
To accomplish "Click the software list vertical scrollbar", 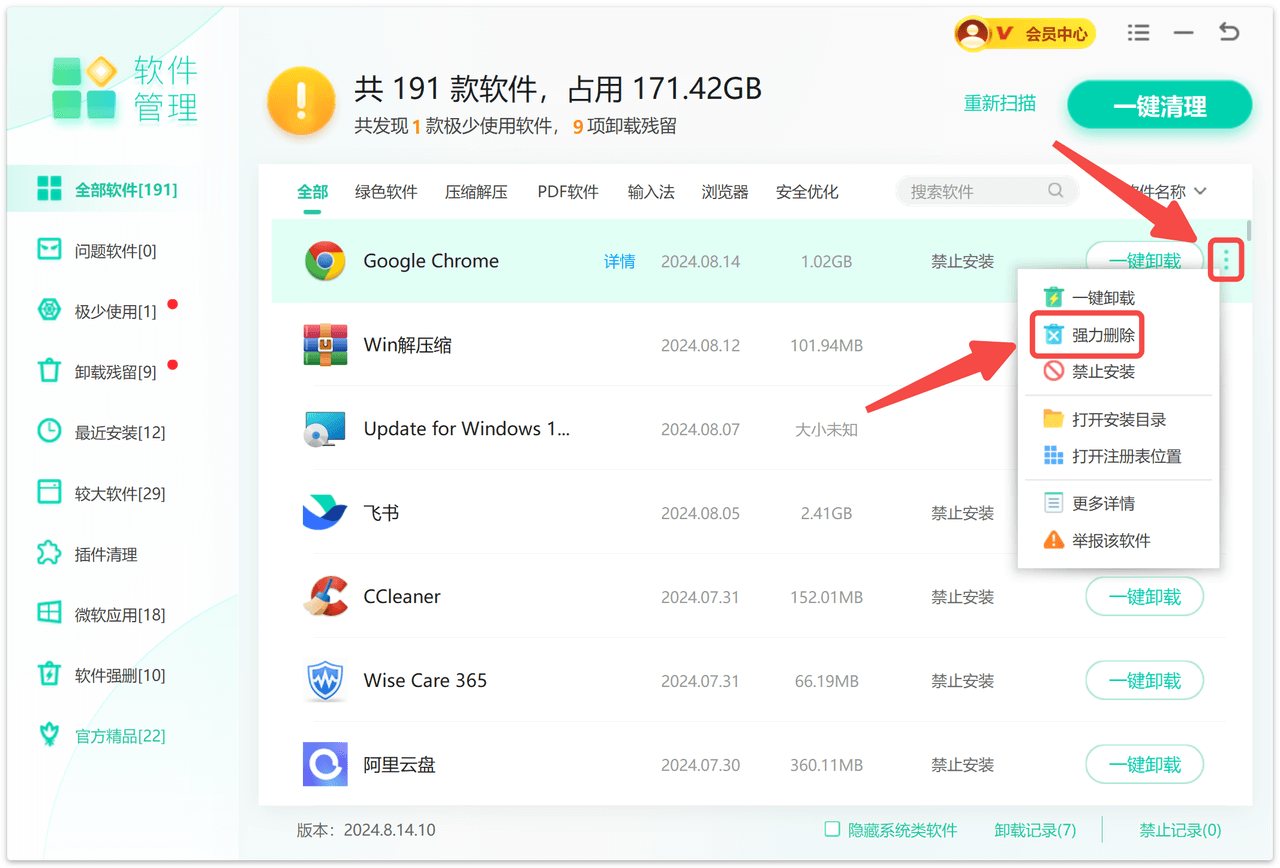I will [1248, 236].
